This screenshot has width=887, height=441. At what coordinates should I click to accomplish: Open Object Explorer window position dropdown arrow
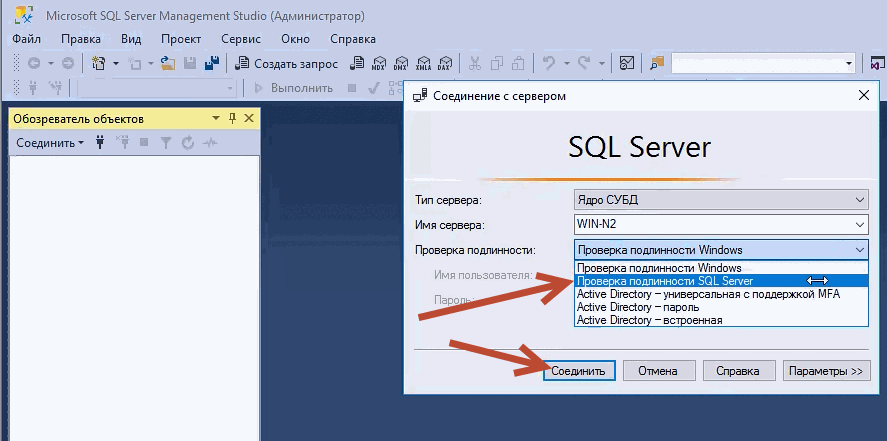pyautogui.click(x=216, y=119)
